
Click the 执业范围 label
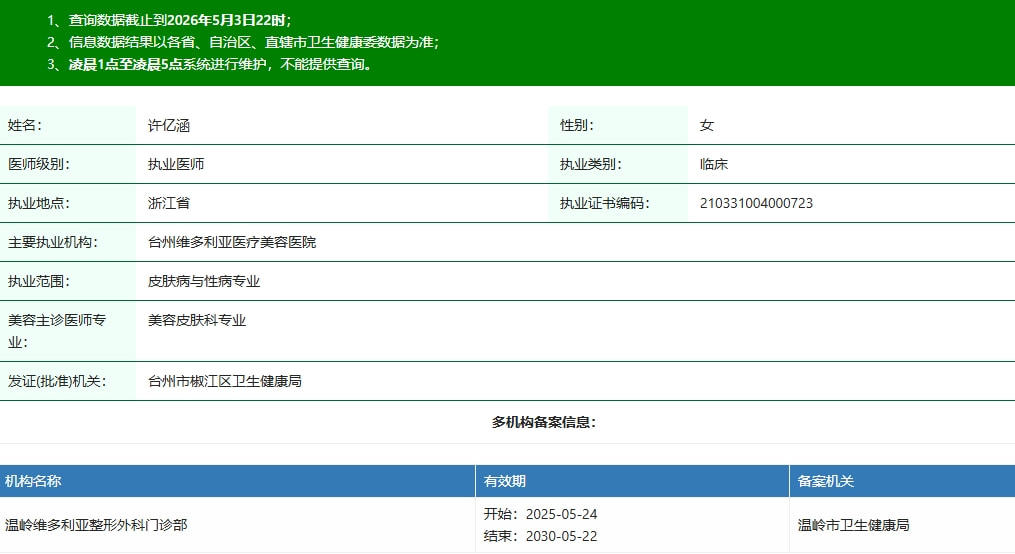[39, 282]
